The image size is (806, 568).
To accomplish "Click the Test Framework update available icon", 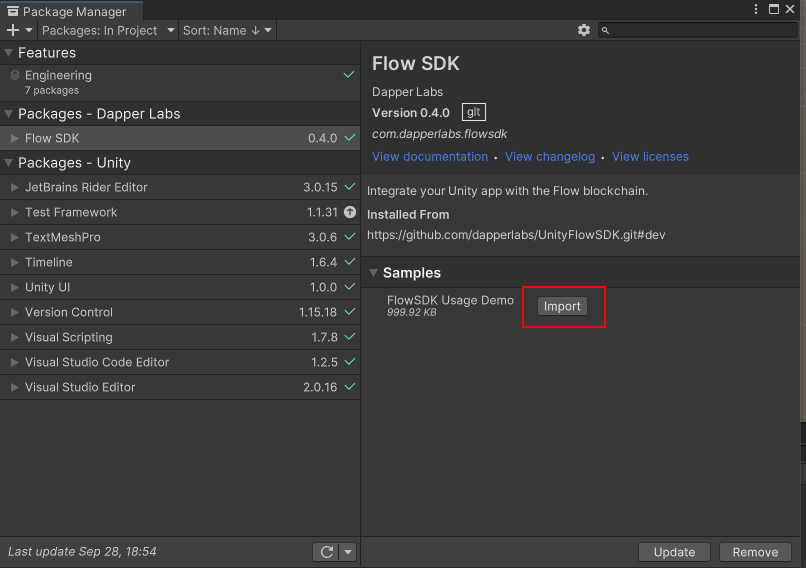I will pyautogui.click(x=349, y=212).
